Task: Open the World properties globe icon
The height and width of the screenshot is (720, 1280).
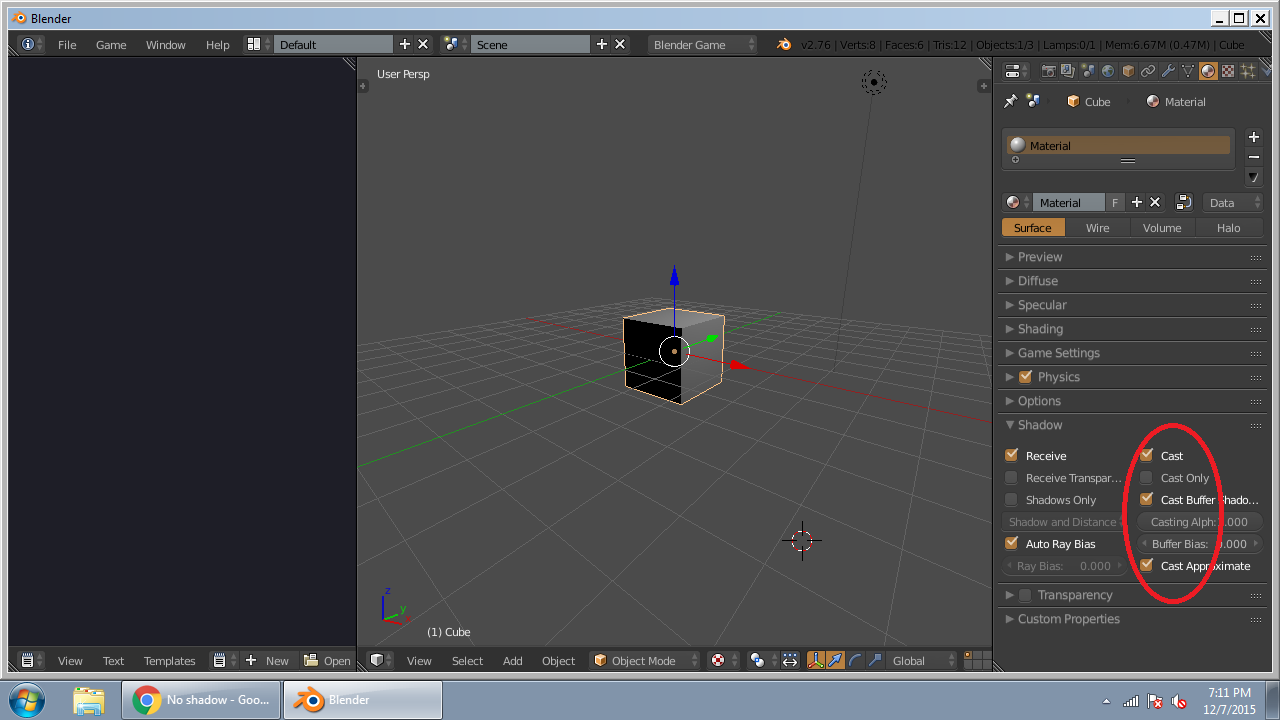Action: [1108, 71]
